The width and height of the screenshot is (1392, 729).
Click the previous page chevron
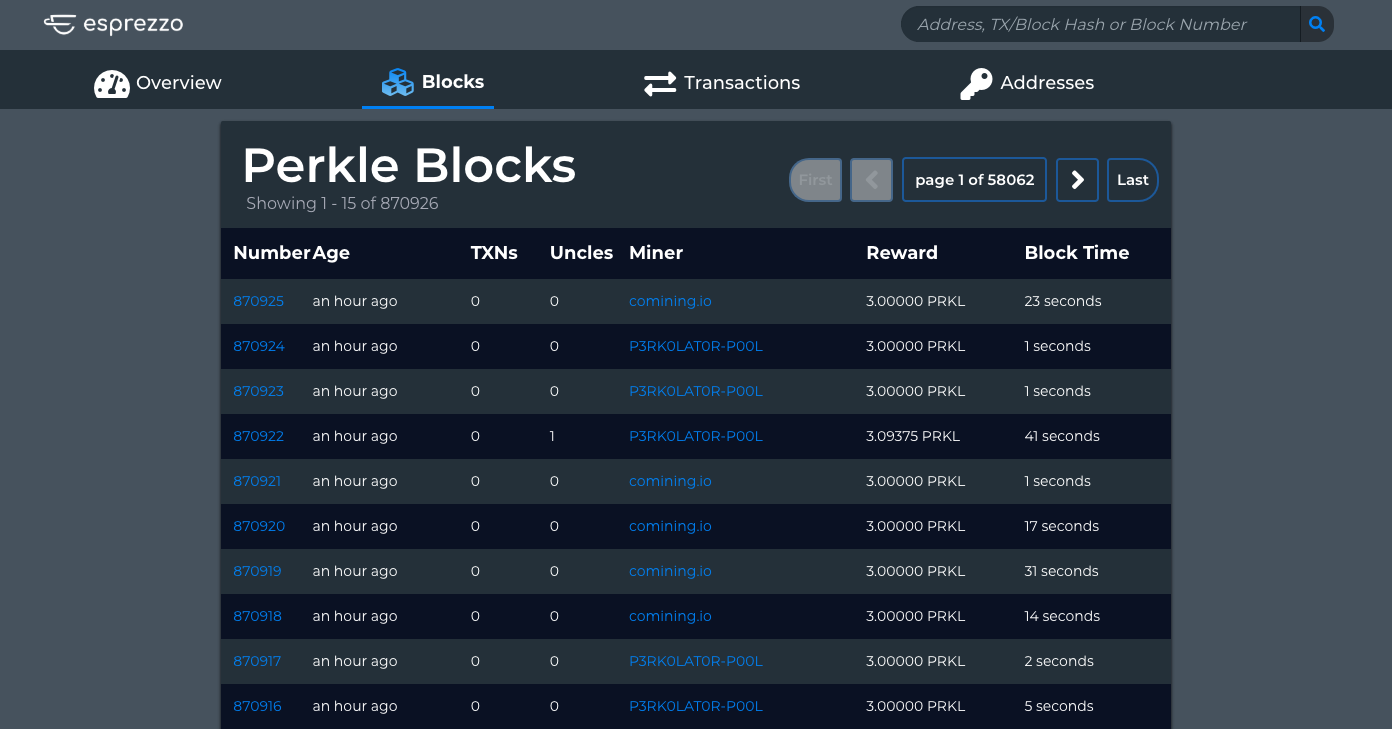click(x=871, y=180)
